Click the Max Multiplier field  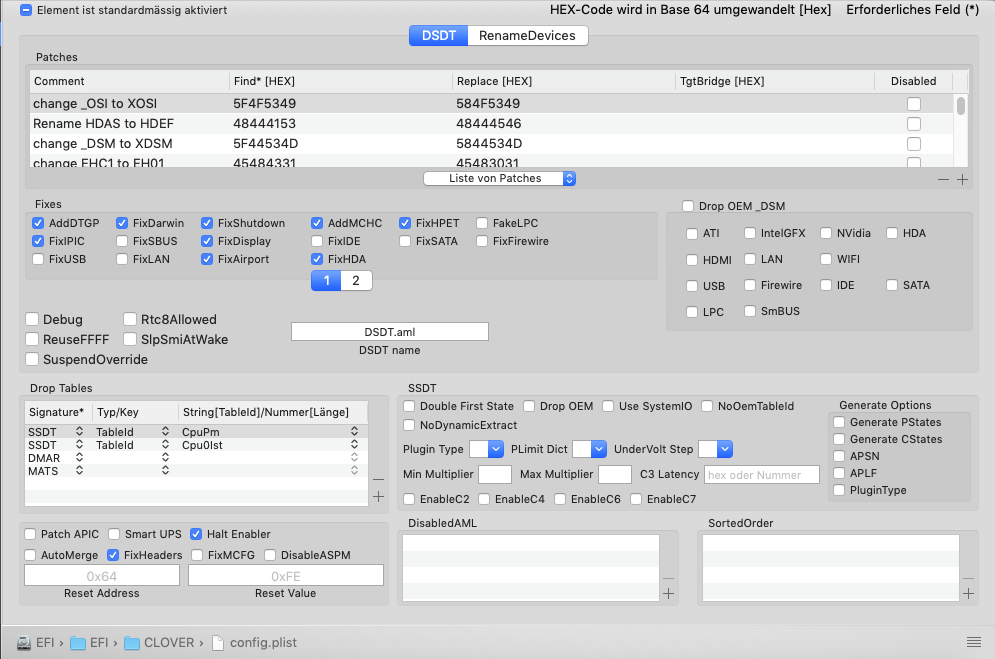tap(615, 474)
